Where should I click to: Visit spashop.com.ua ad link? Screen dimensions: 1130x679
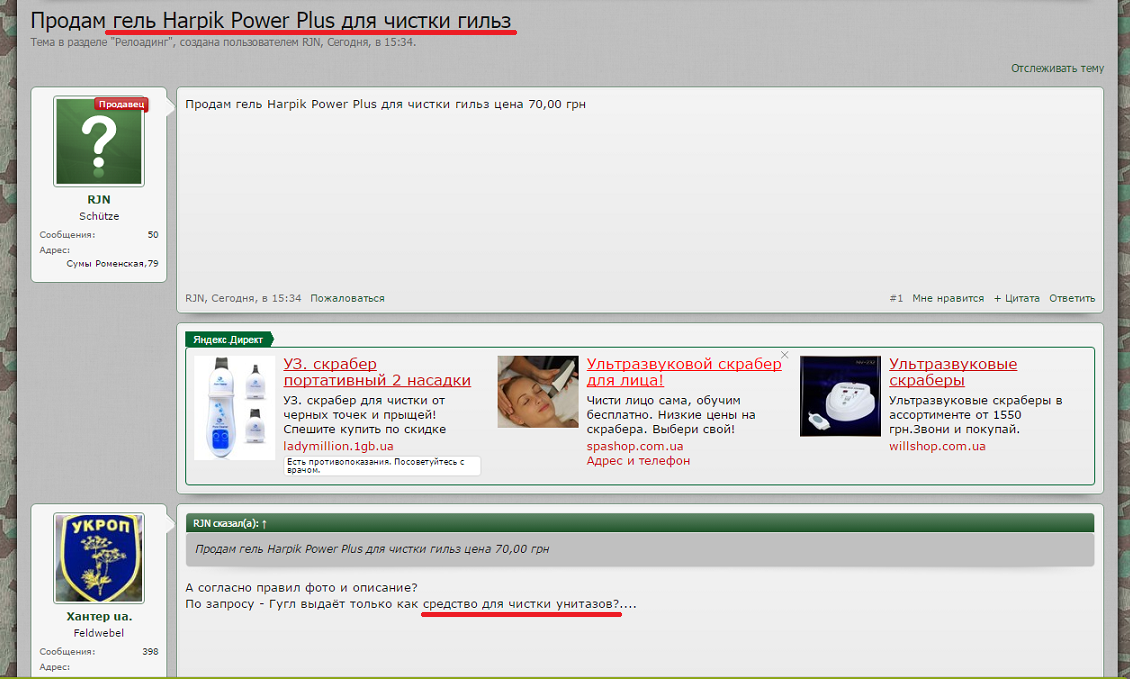635,446
